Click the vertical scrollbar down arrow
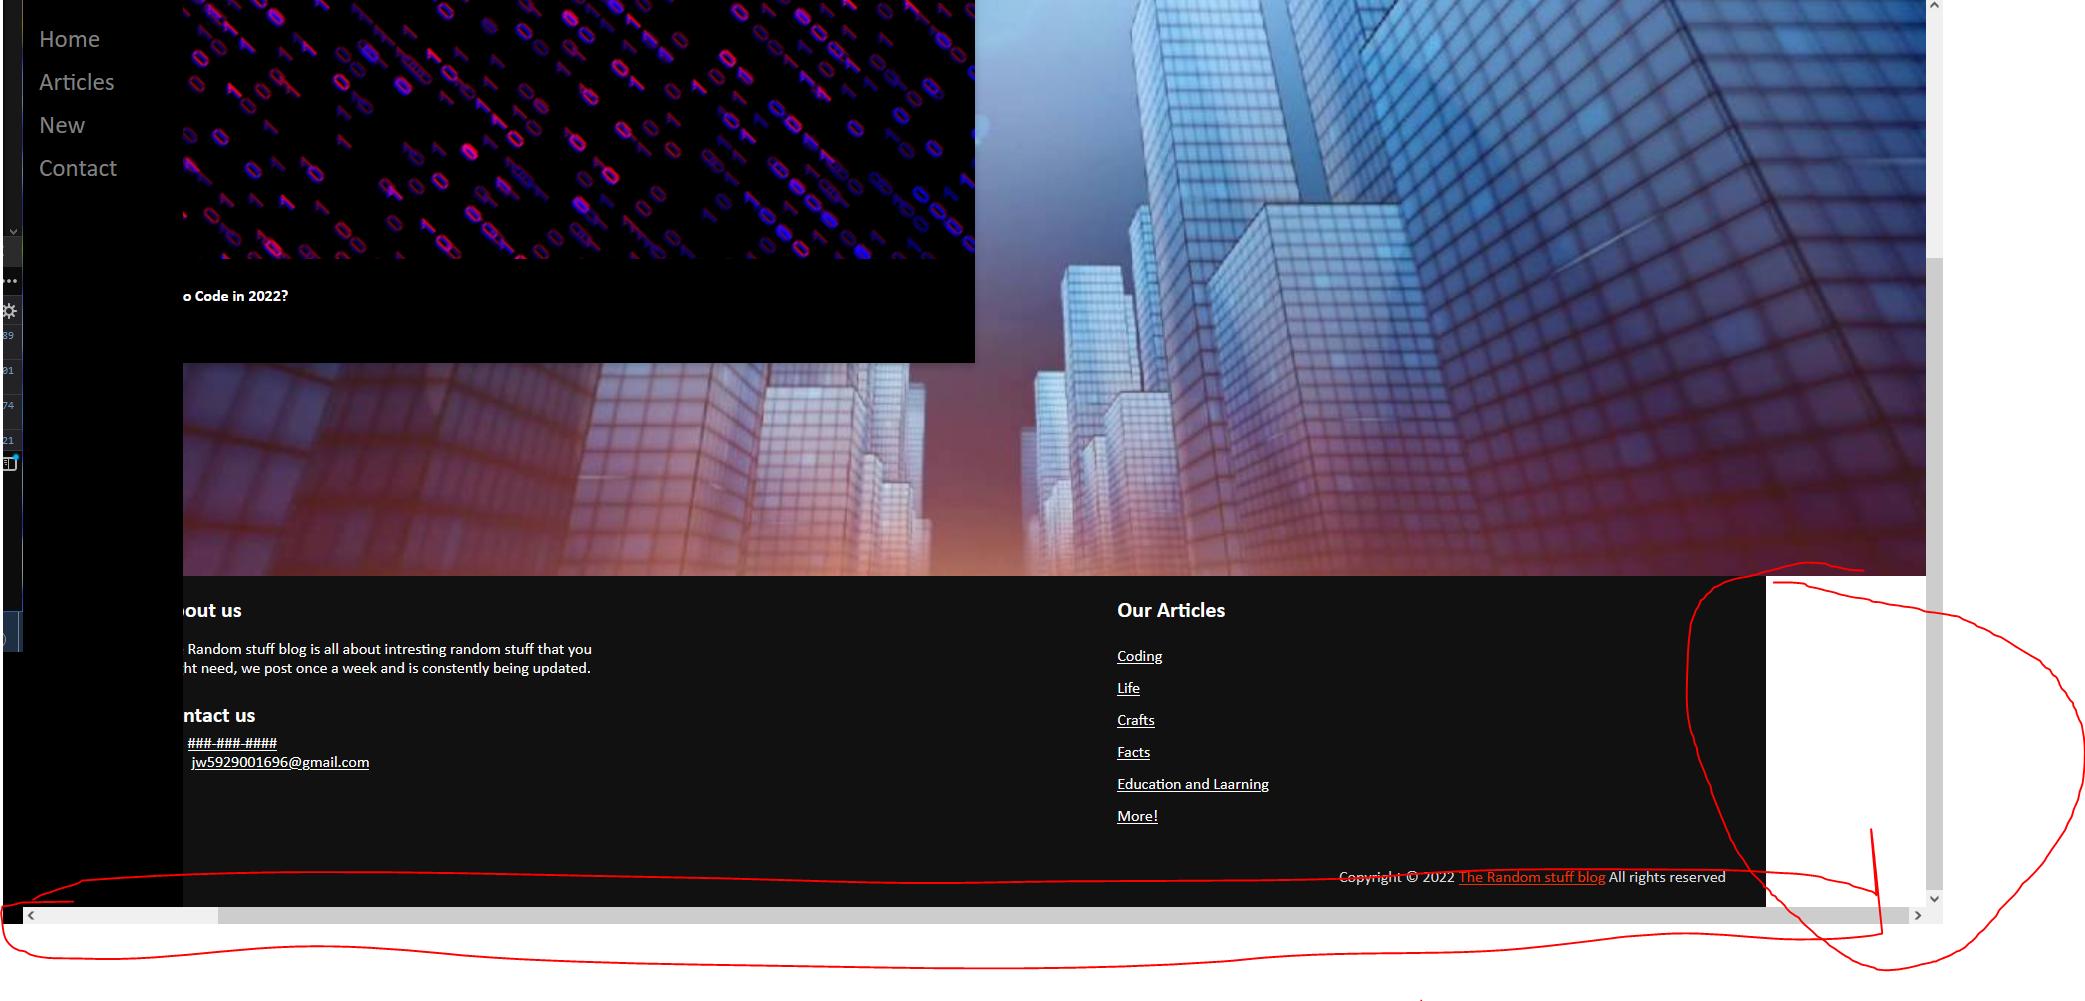Screen dimensions: 2085x1001 (1934, 898)
